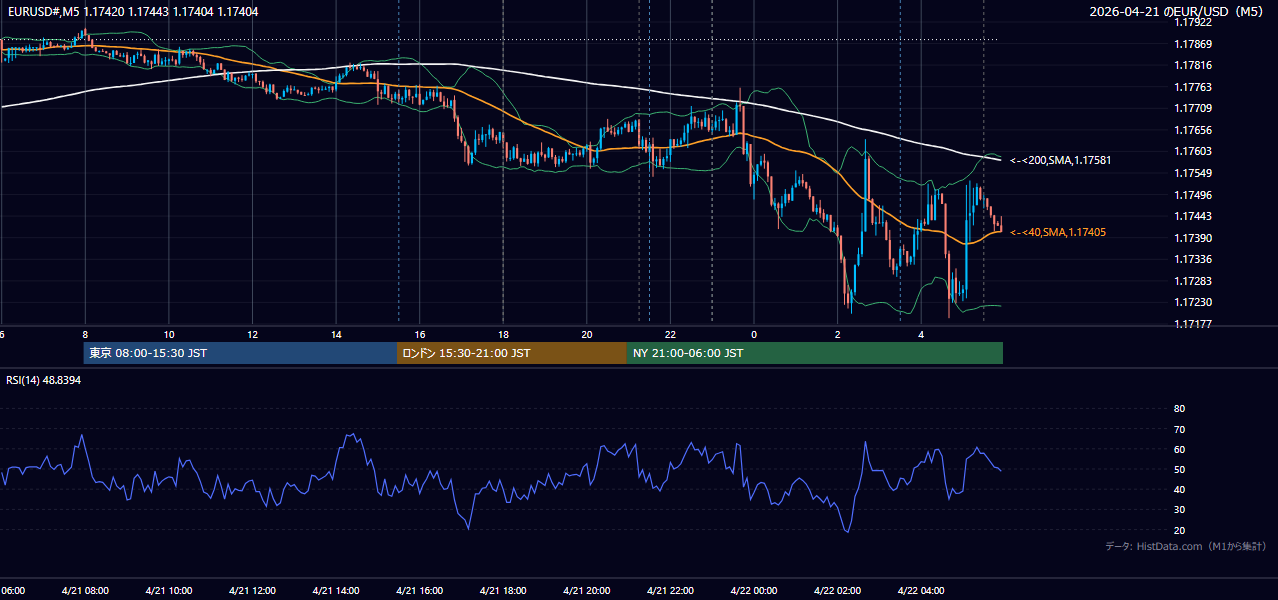Screen dimensions: 1278x600
Task: Click price axis value 1.17869
Action: pos(1192,44)
